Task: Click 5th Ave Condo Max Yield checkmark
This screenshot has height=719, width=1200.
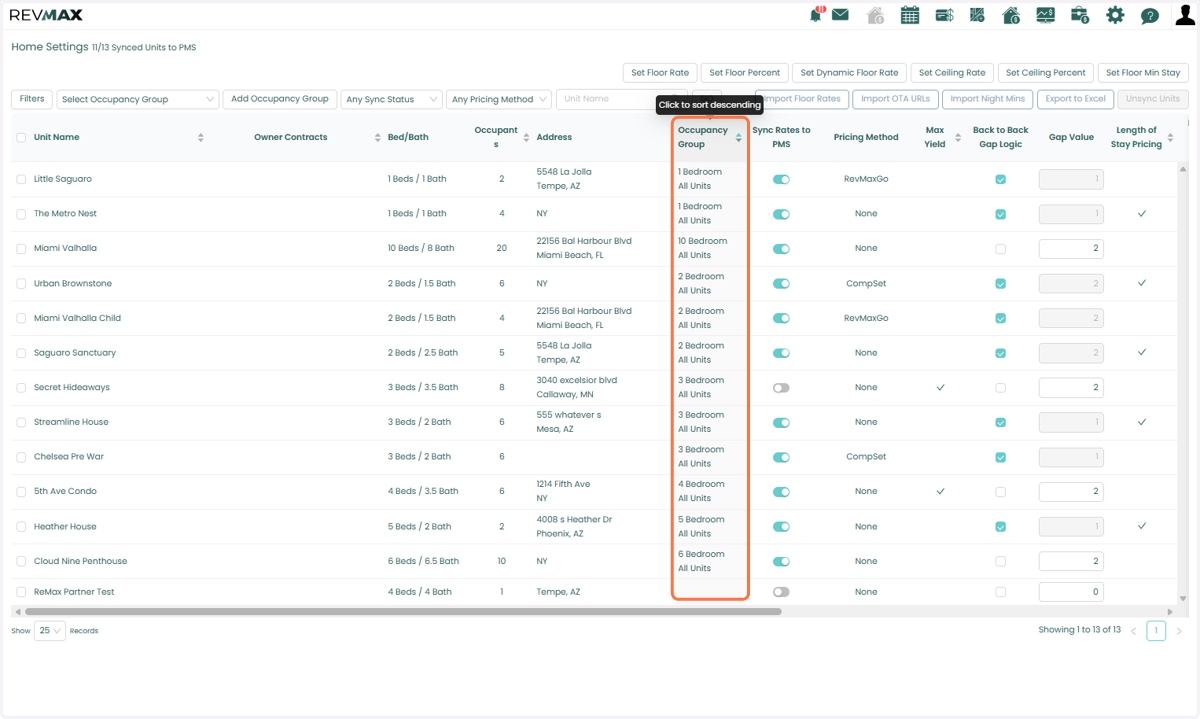Action: coord(940,491)
